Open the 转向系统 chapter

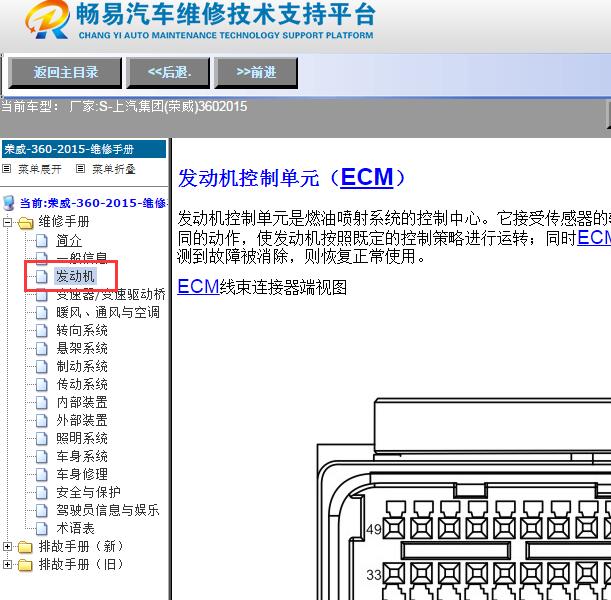(82, 330)
